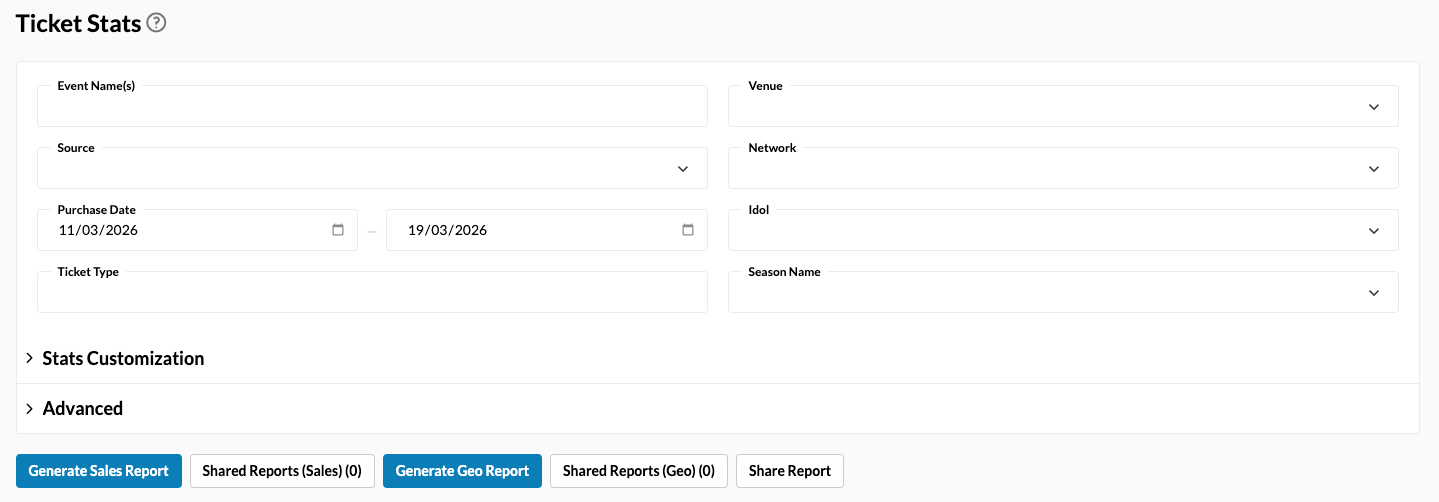
Task: Open Shared Reports (Geo) list
Action: [638, 471]
